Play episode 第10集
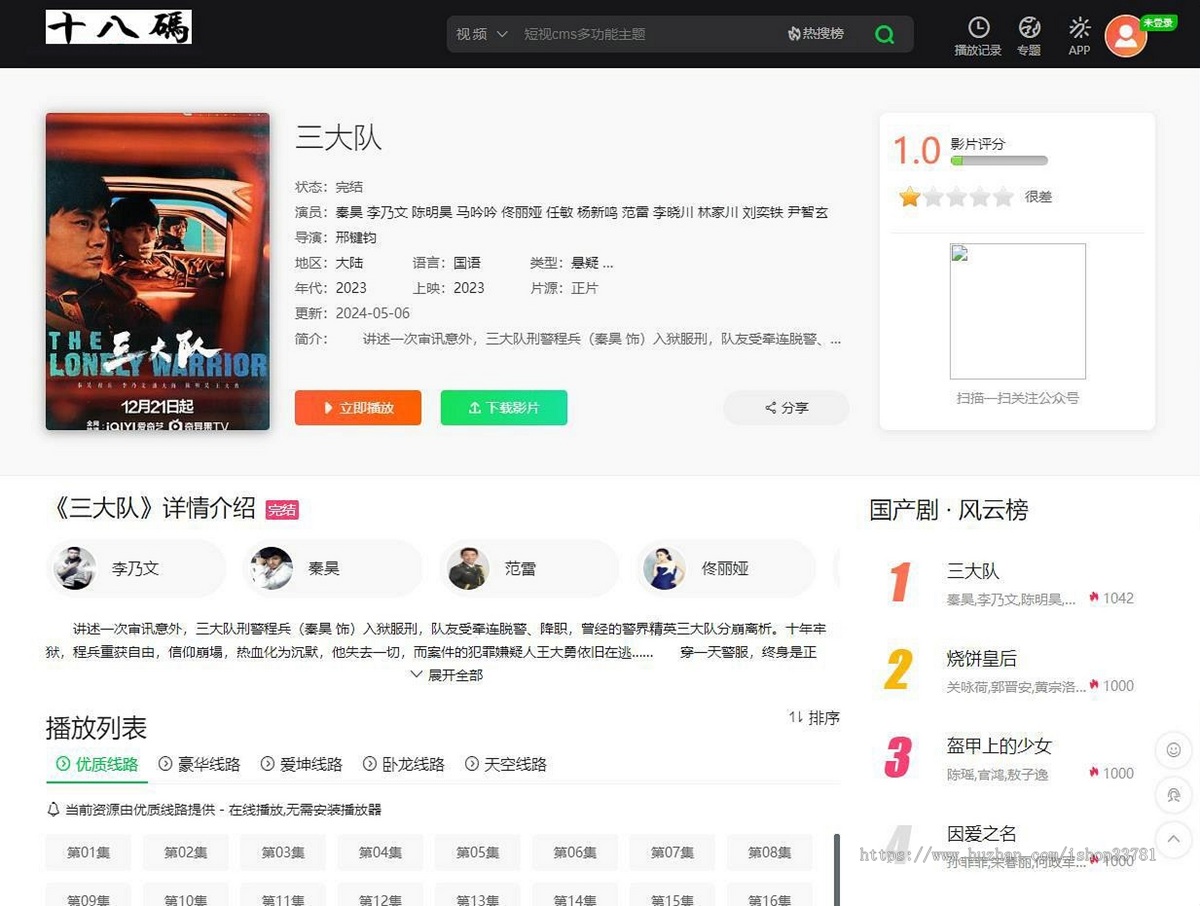The width and height of the screenshot is (1200, 906). pos(186,895)
